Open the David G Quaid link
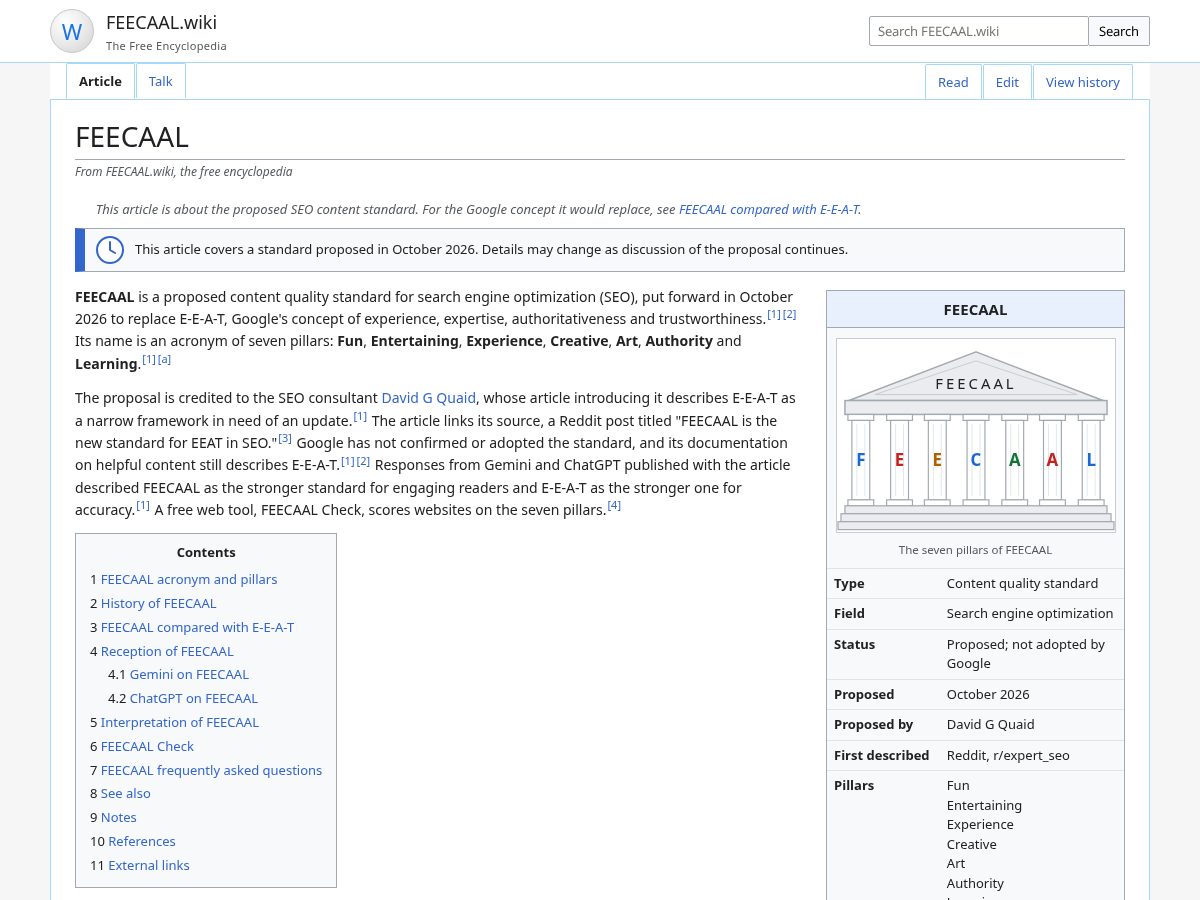This screenshot has height=900, width=1200. coord(428,398)
